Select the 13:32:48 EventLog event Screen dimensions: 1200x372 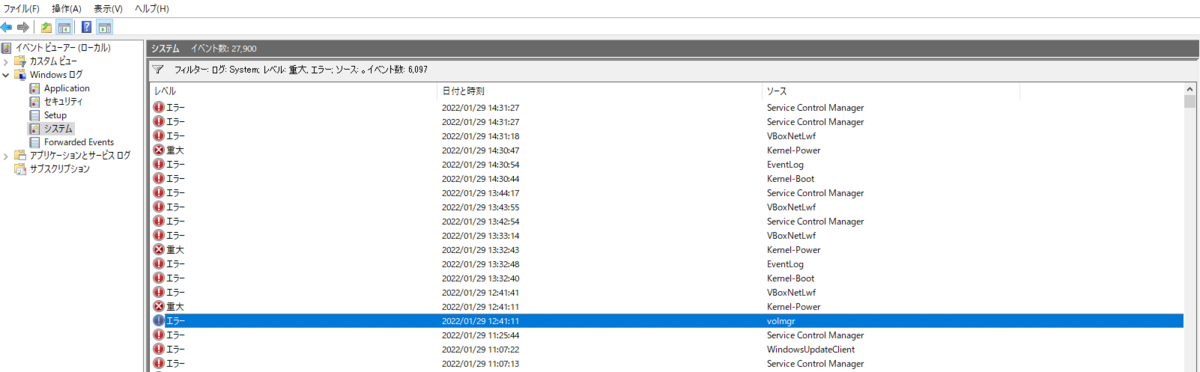667,264
